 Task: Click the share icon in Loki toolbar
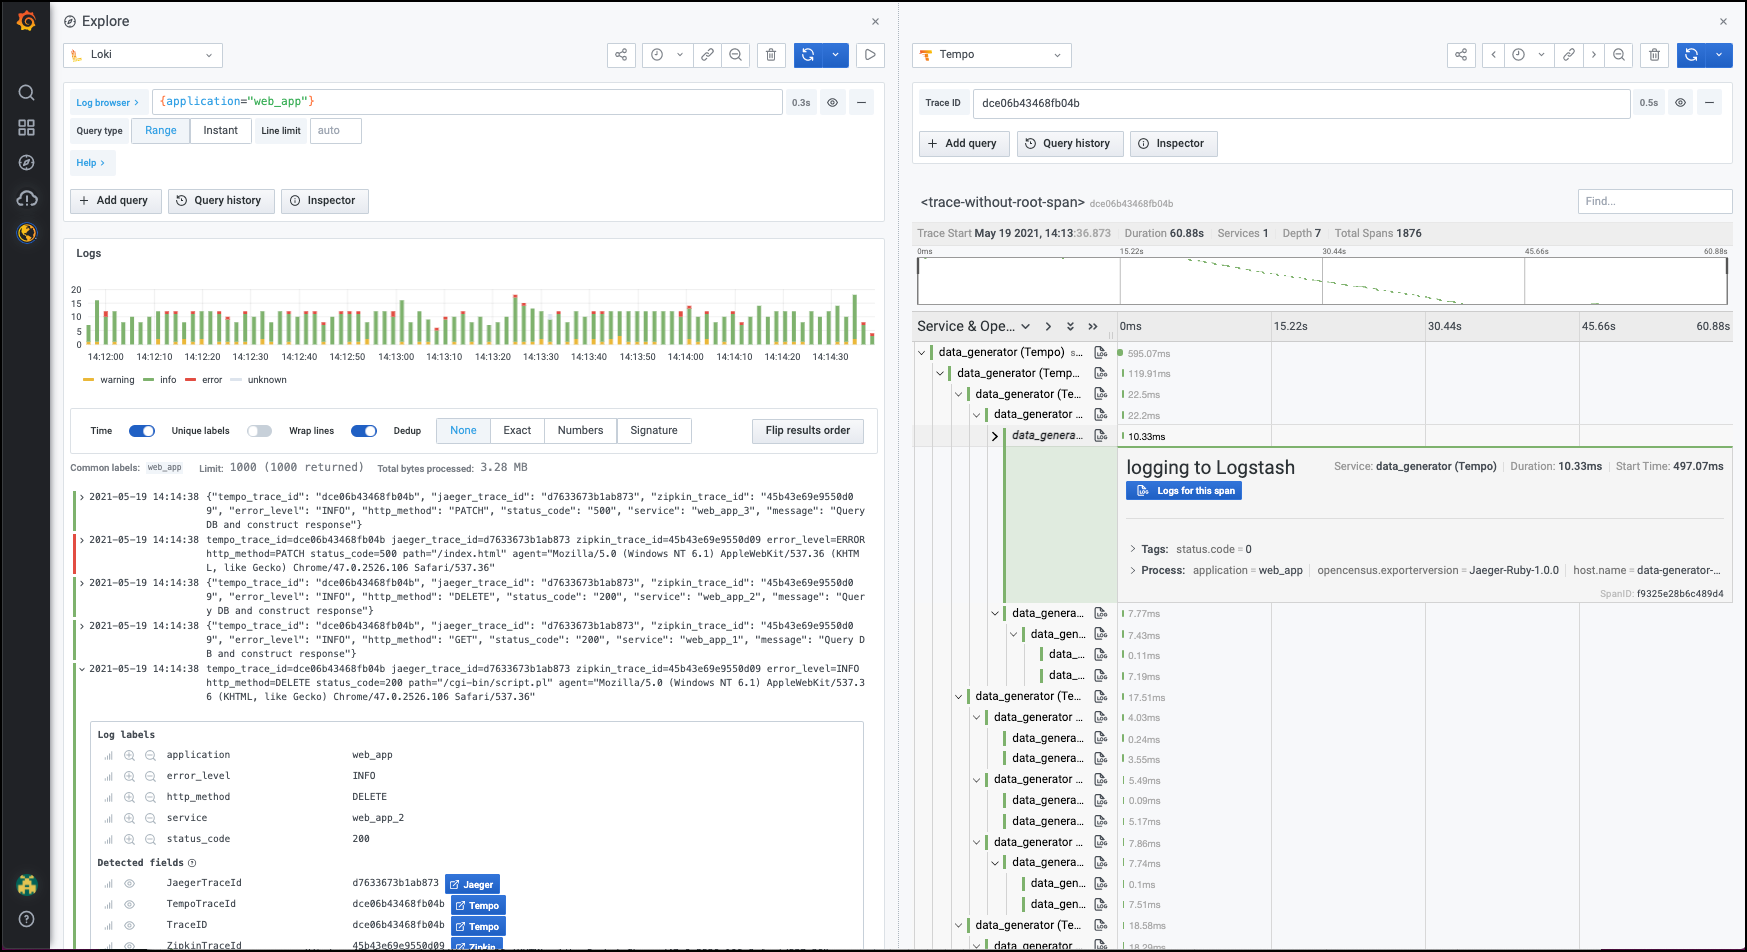(x=621, y=55)
